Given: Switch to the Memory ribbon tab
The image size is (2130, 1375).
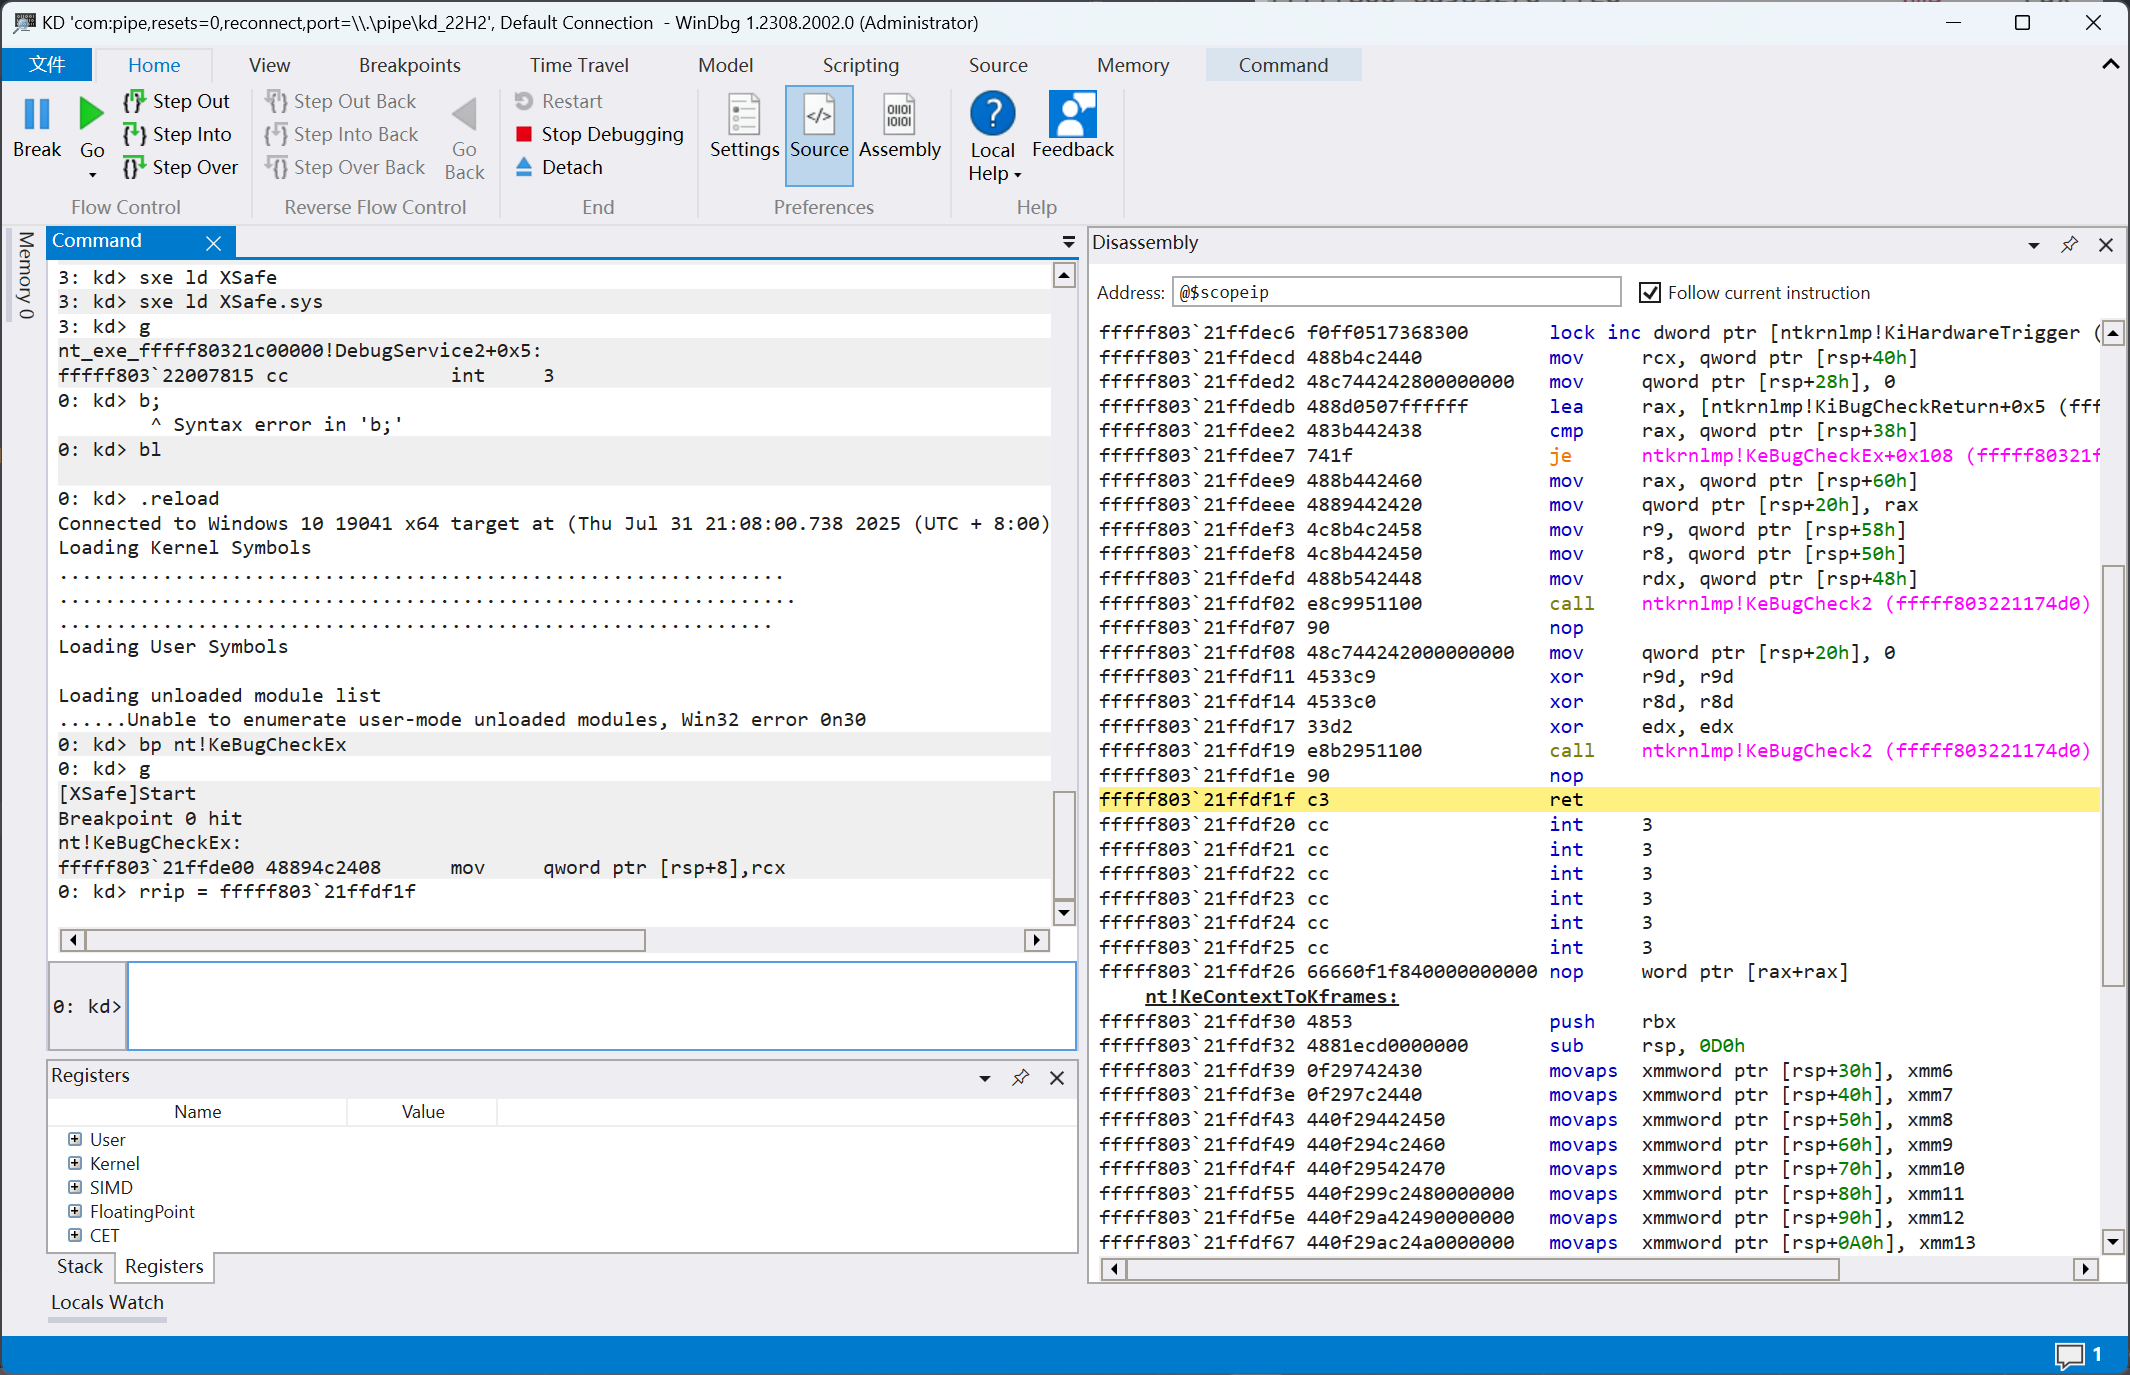Looking at the screenshot, I should (1132, 65).
